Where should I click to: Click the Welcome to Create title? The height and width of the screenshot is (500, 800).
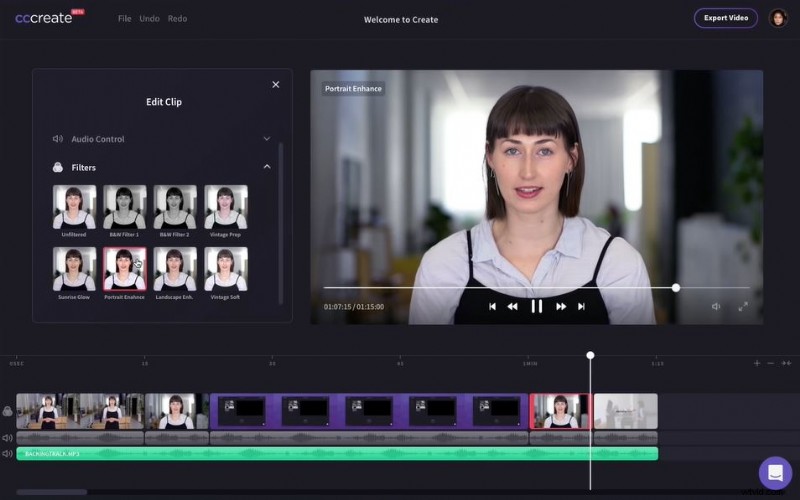click(401, 19)
